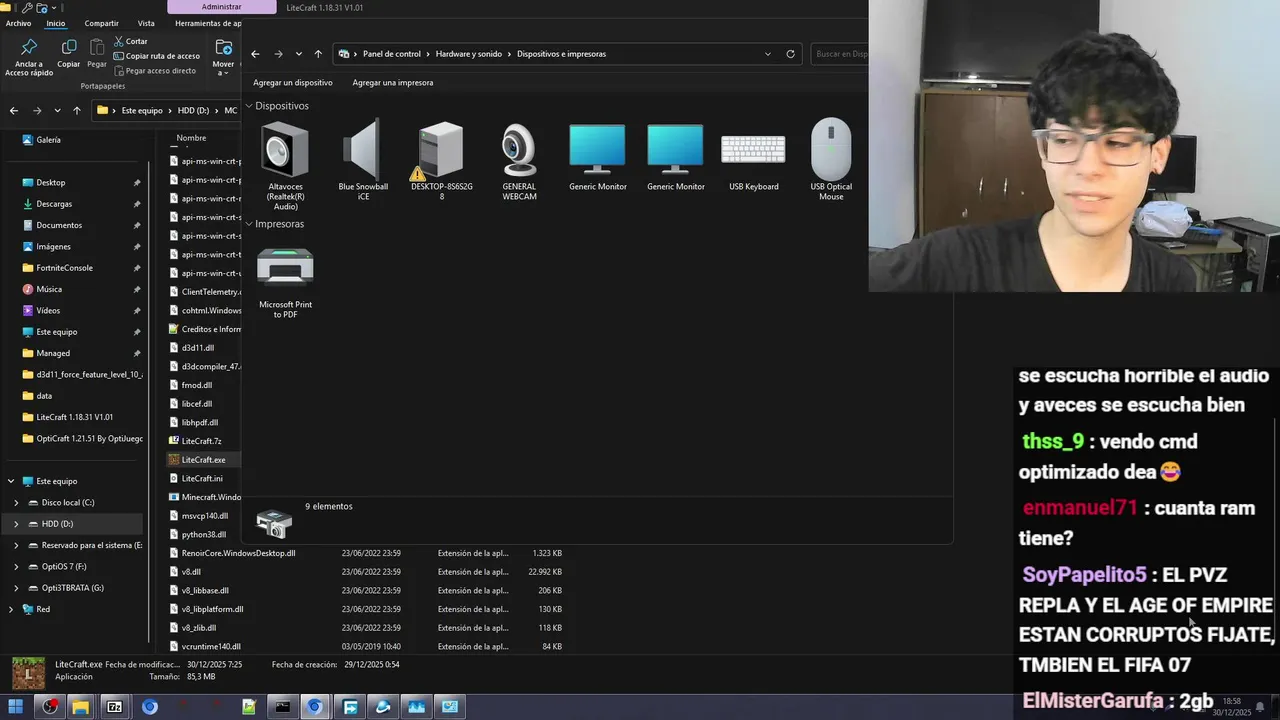Open recent locations dropdown in Control Panel
Image resolution: width=1280 pixels, height=720 pixels.
tap(298, 54)
